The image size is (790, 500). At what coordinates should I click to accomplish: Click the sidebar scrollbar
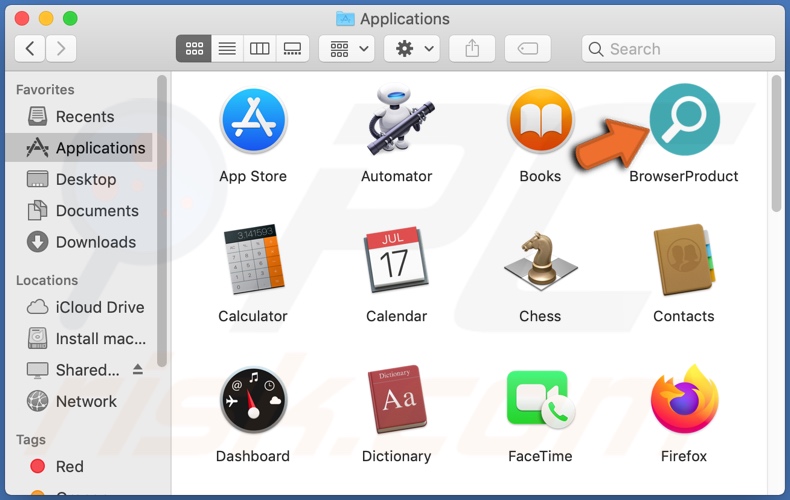pos(162,221)
